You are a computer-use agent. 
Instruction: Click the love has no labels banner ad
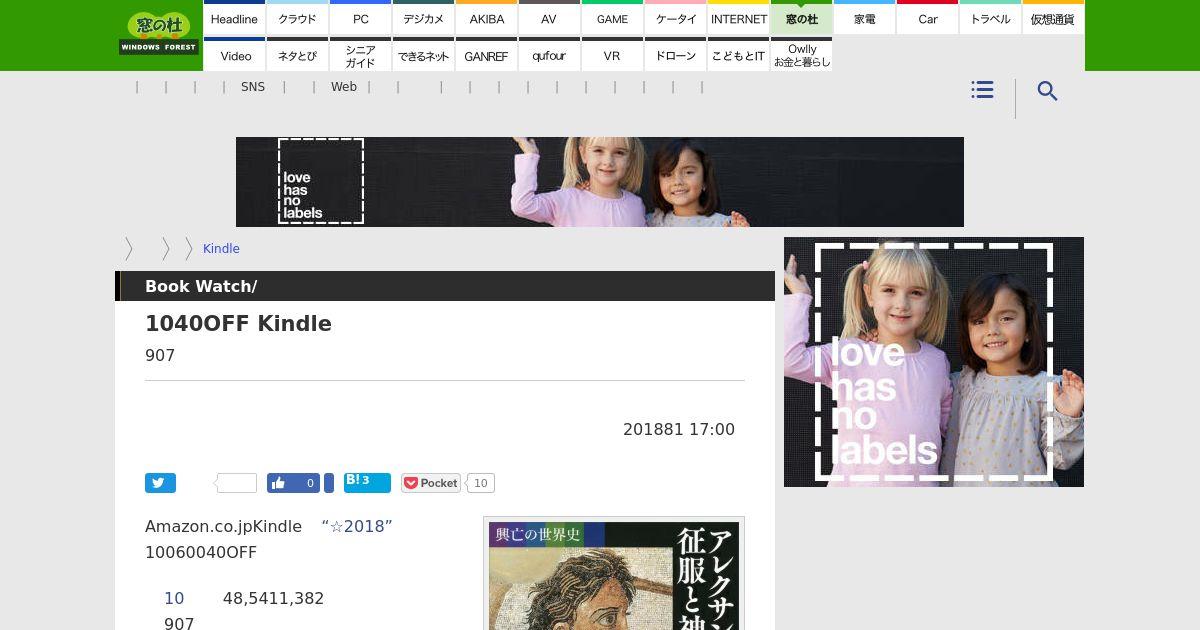click(x=600, y=182)
